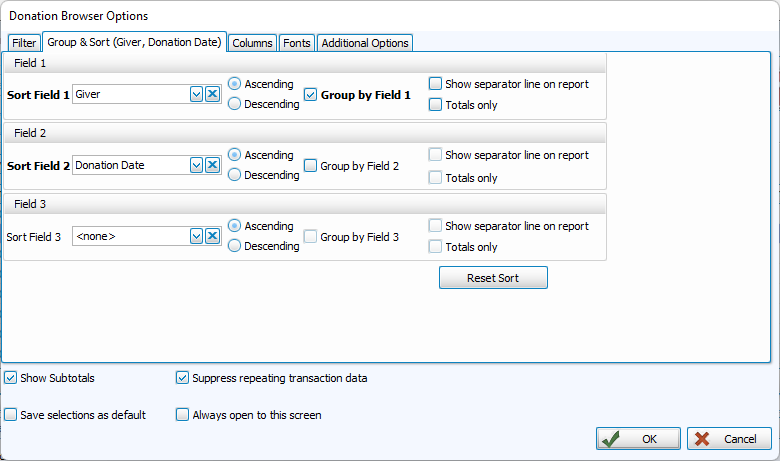Clear Sort Field 3 with X icon
Screen dimensions: 780x461
coord(212,236)
